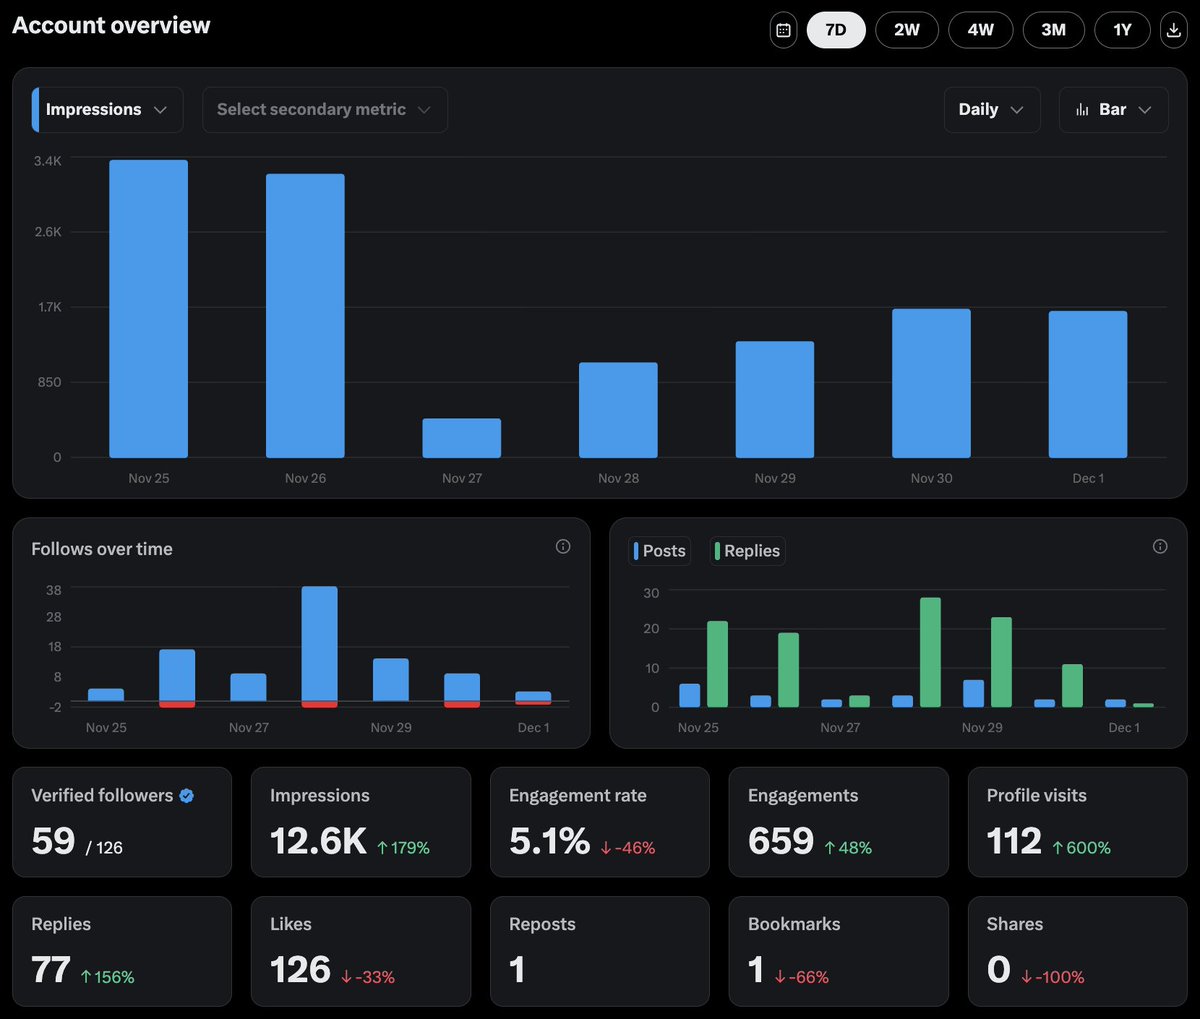Click the 3M time range button
1200x1019 pixels.
point(1054,30)
